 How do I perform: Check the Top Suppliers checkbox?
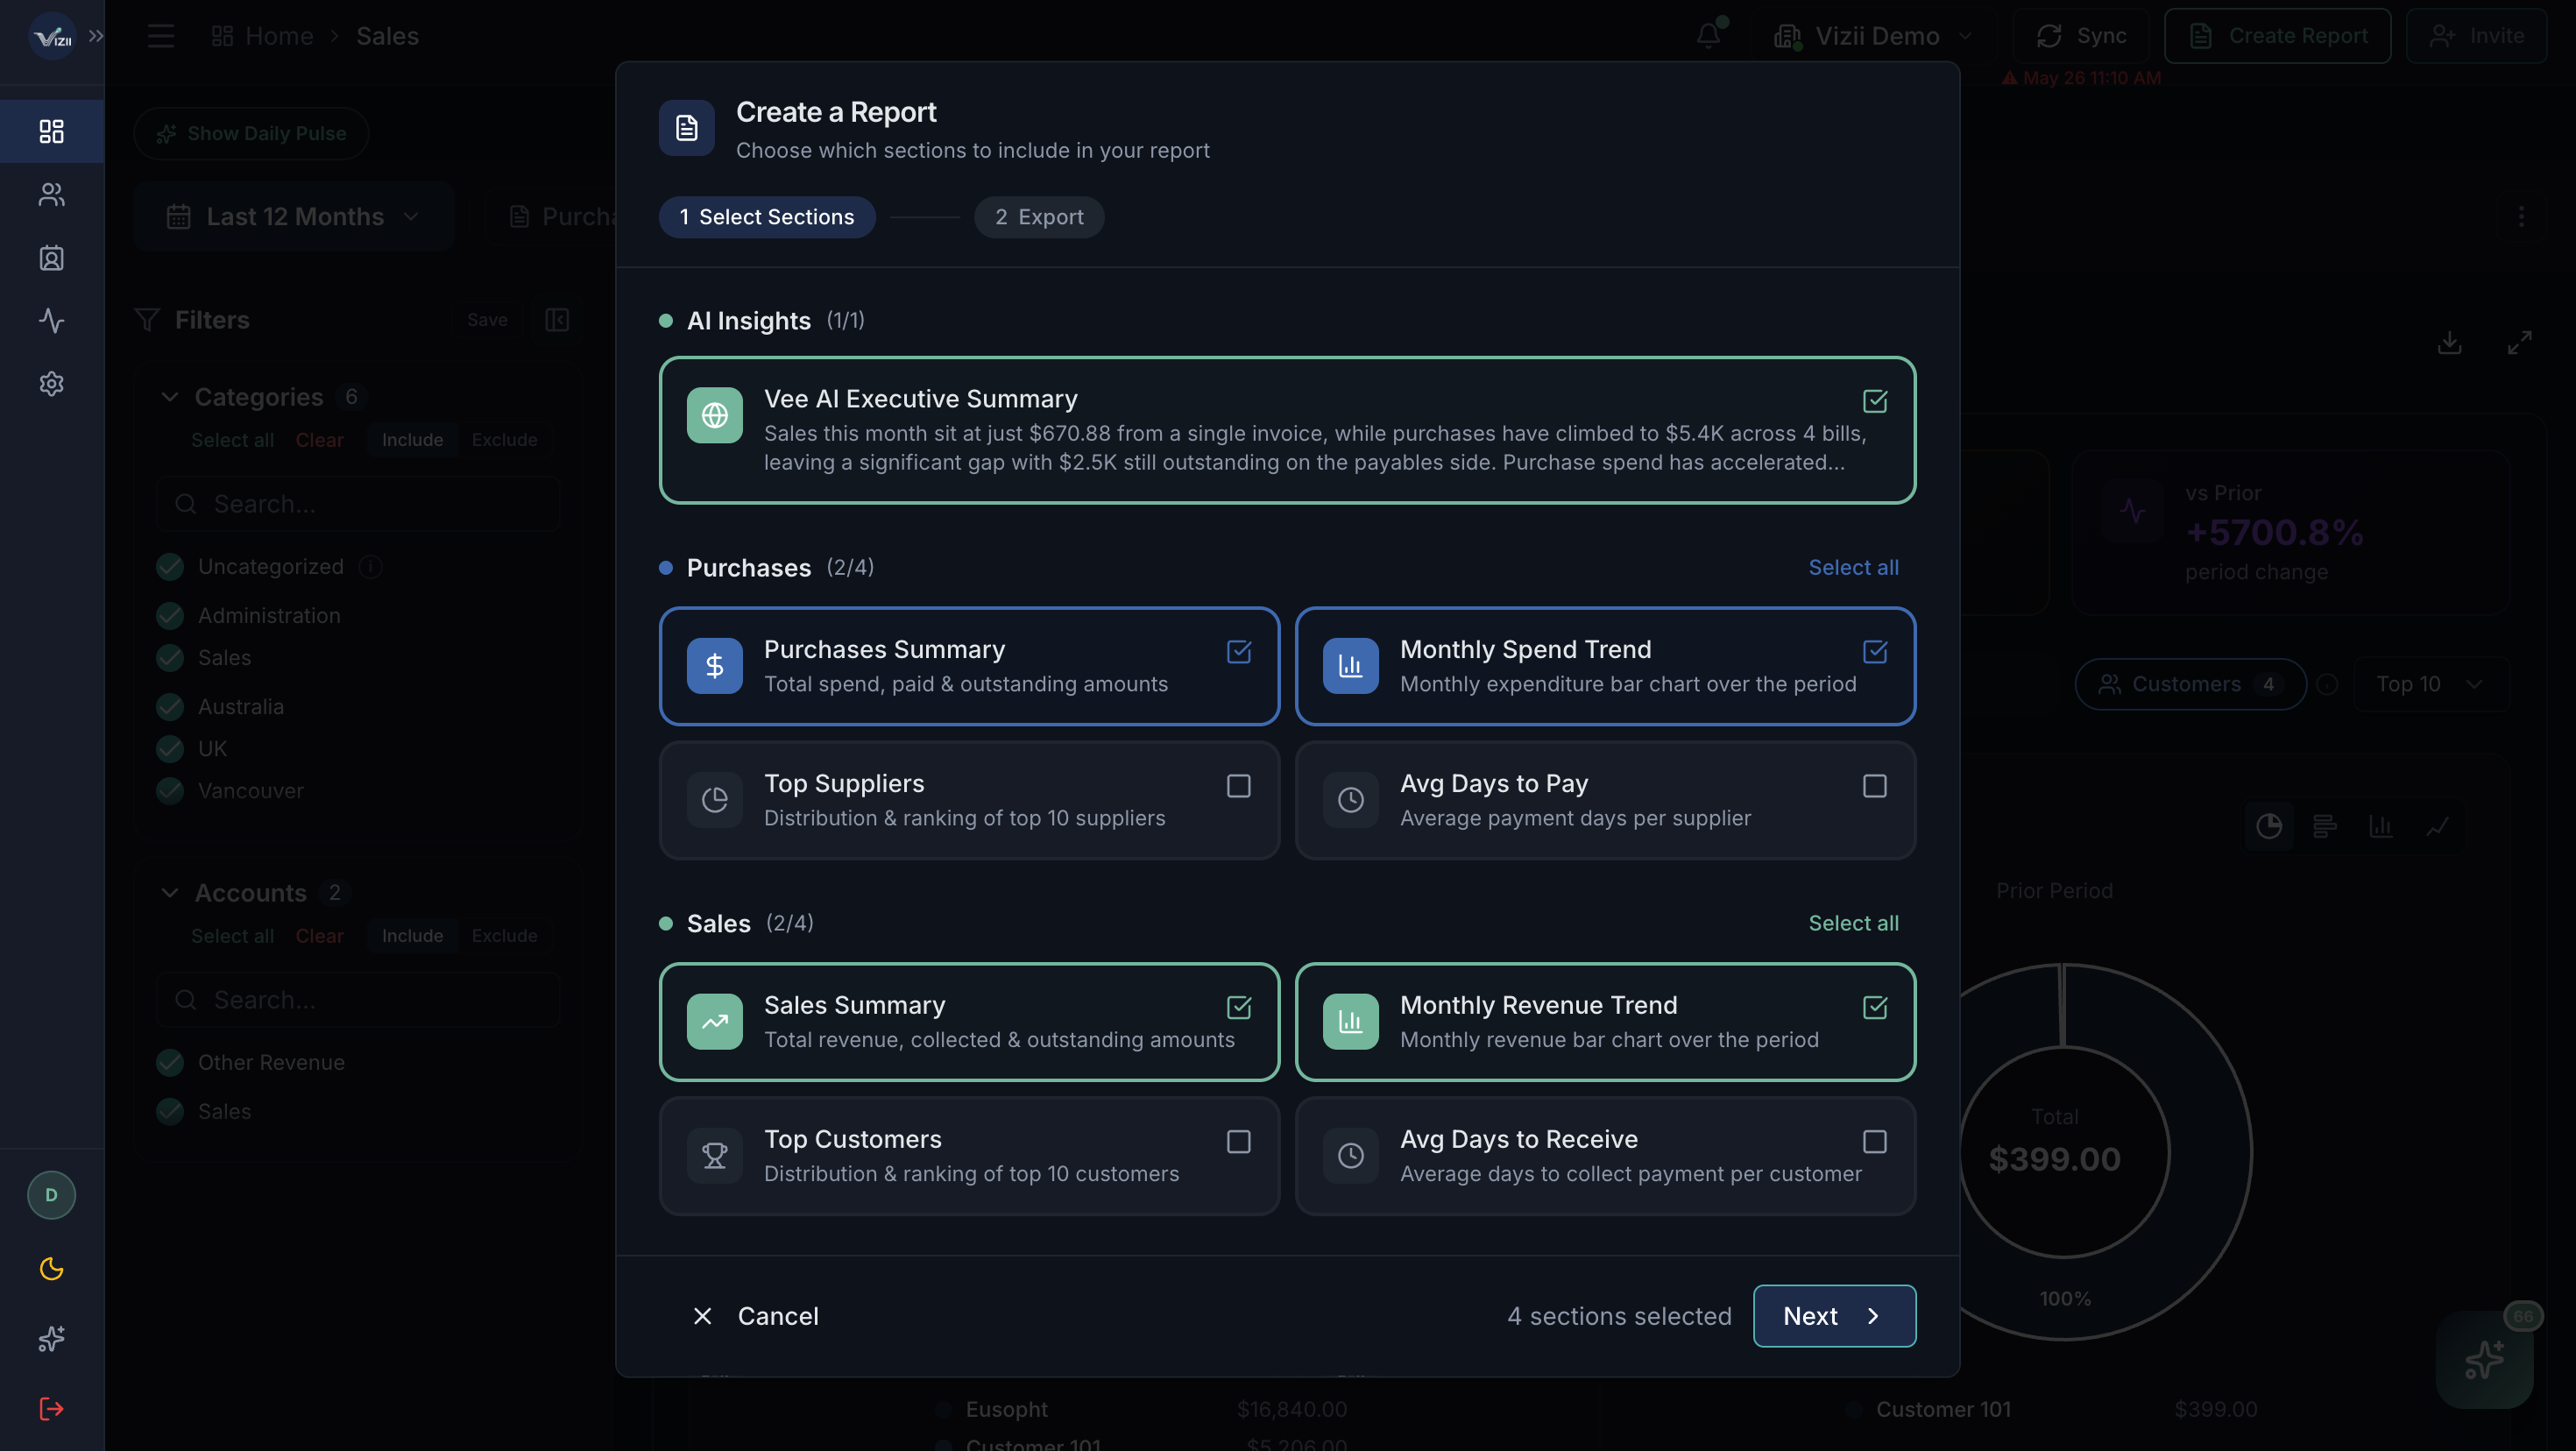tap(1239, 786)
